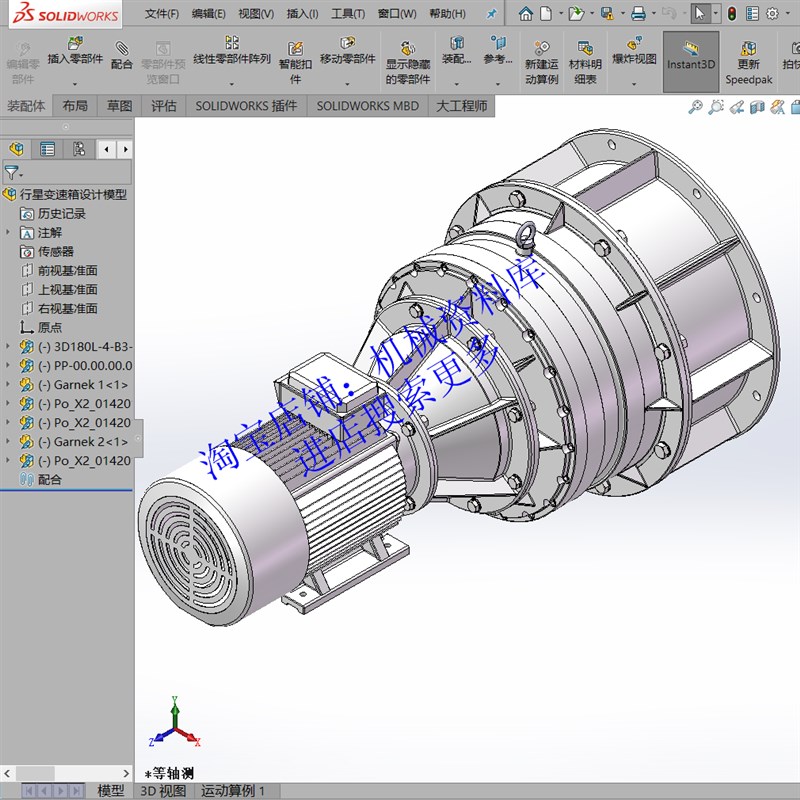This screenshot has height=800, width=800.
Task: Click the Open file folder icon
Action: (576, 13)
